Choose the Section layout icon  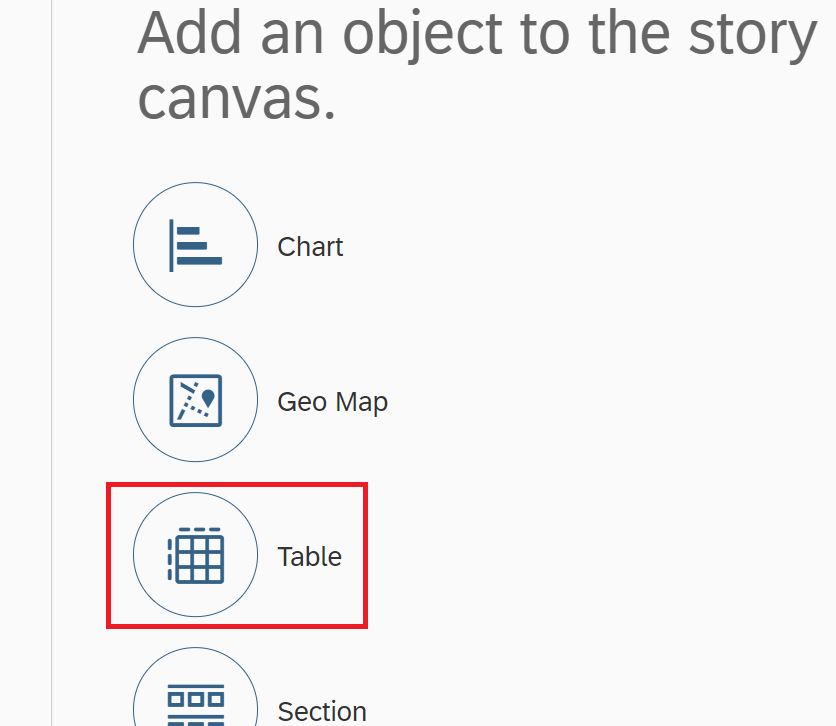(196, 704)
